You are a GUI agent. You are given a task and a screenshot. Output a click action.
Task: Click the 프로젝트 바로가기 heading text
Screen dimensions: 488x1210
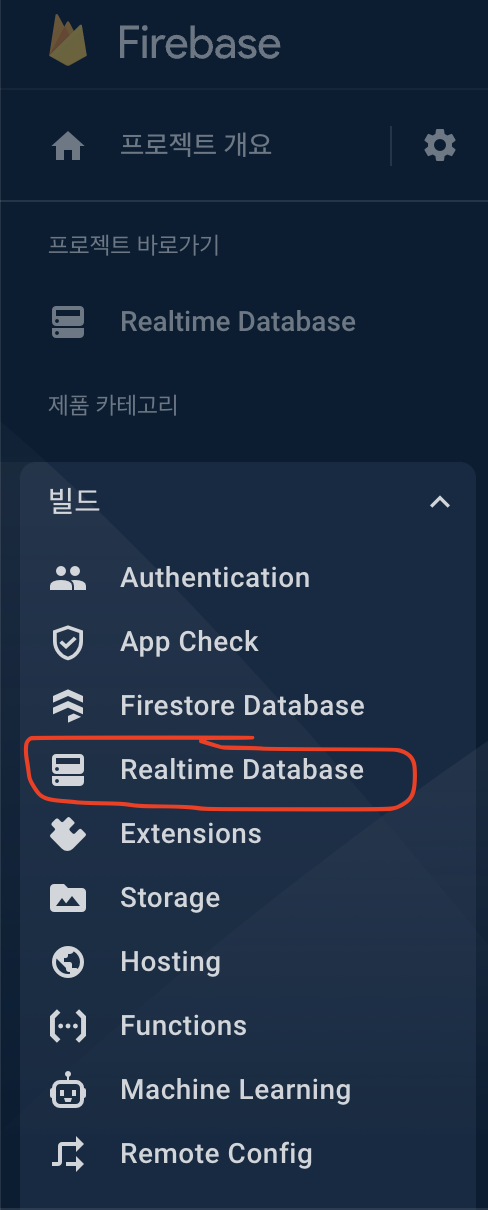(x=133, y=245)
